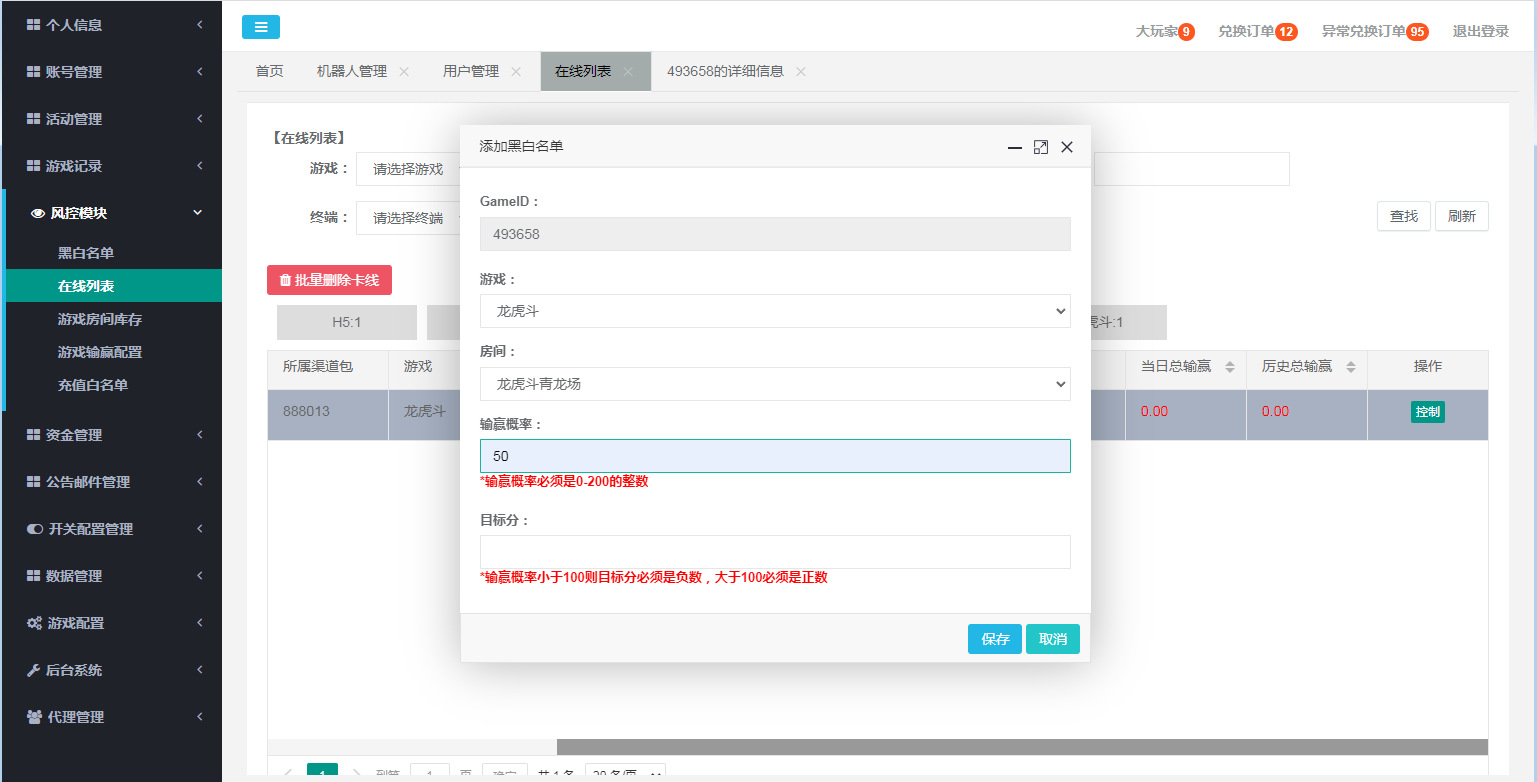Expand the 资金管理 sidebar menu

[110, 435]
